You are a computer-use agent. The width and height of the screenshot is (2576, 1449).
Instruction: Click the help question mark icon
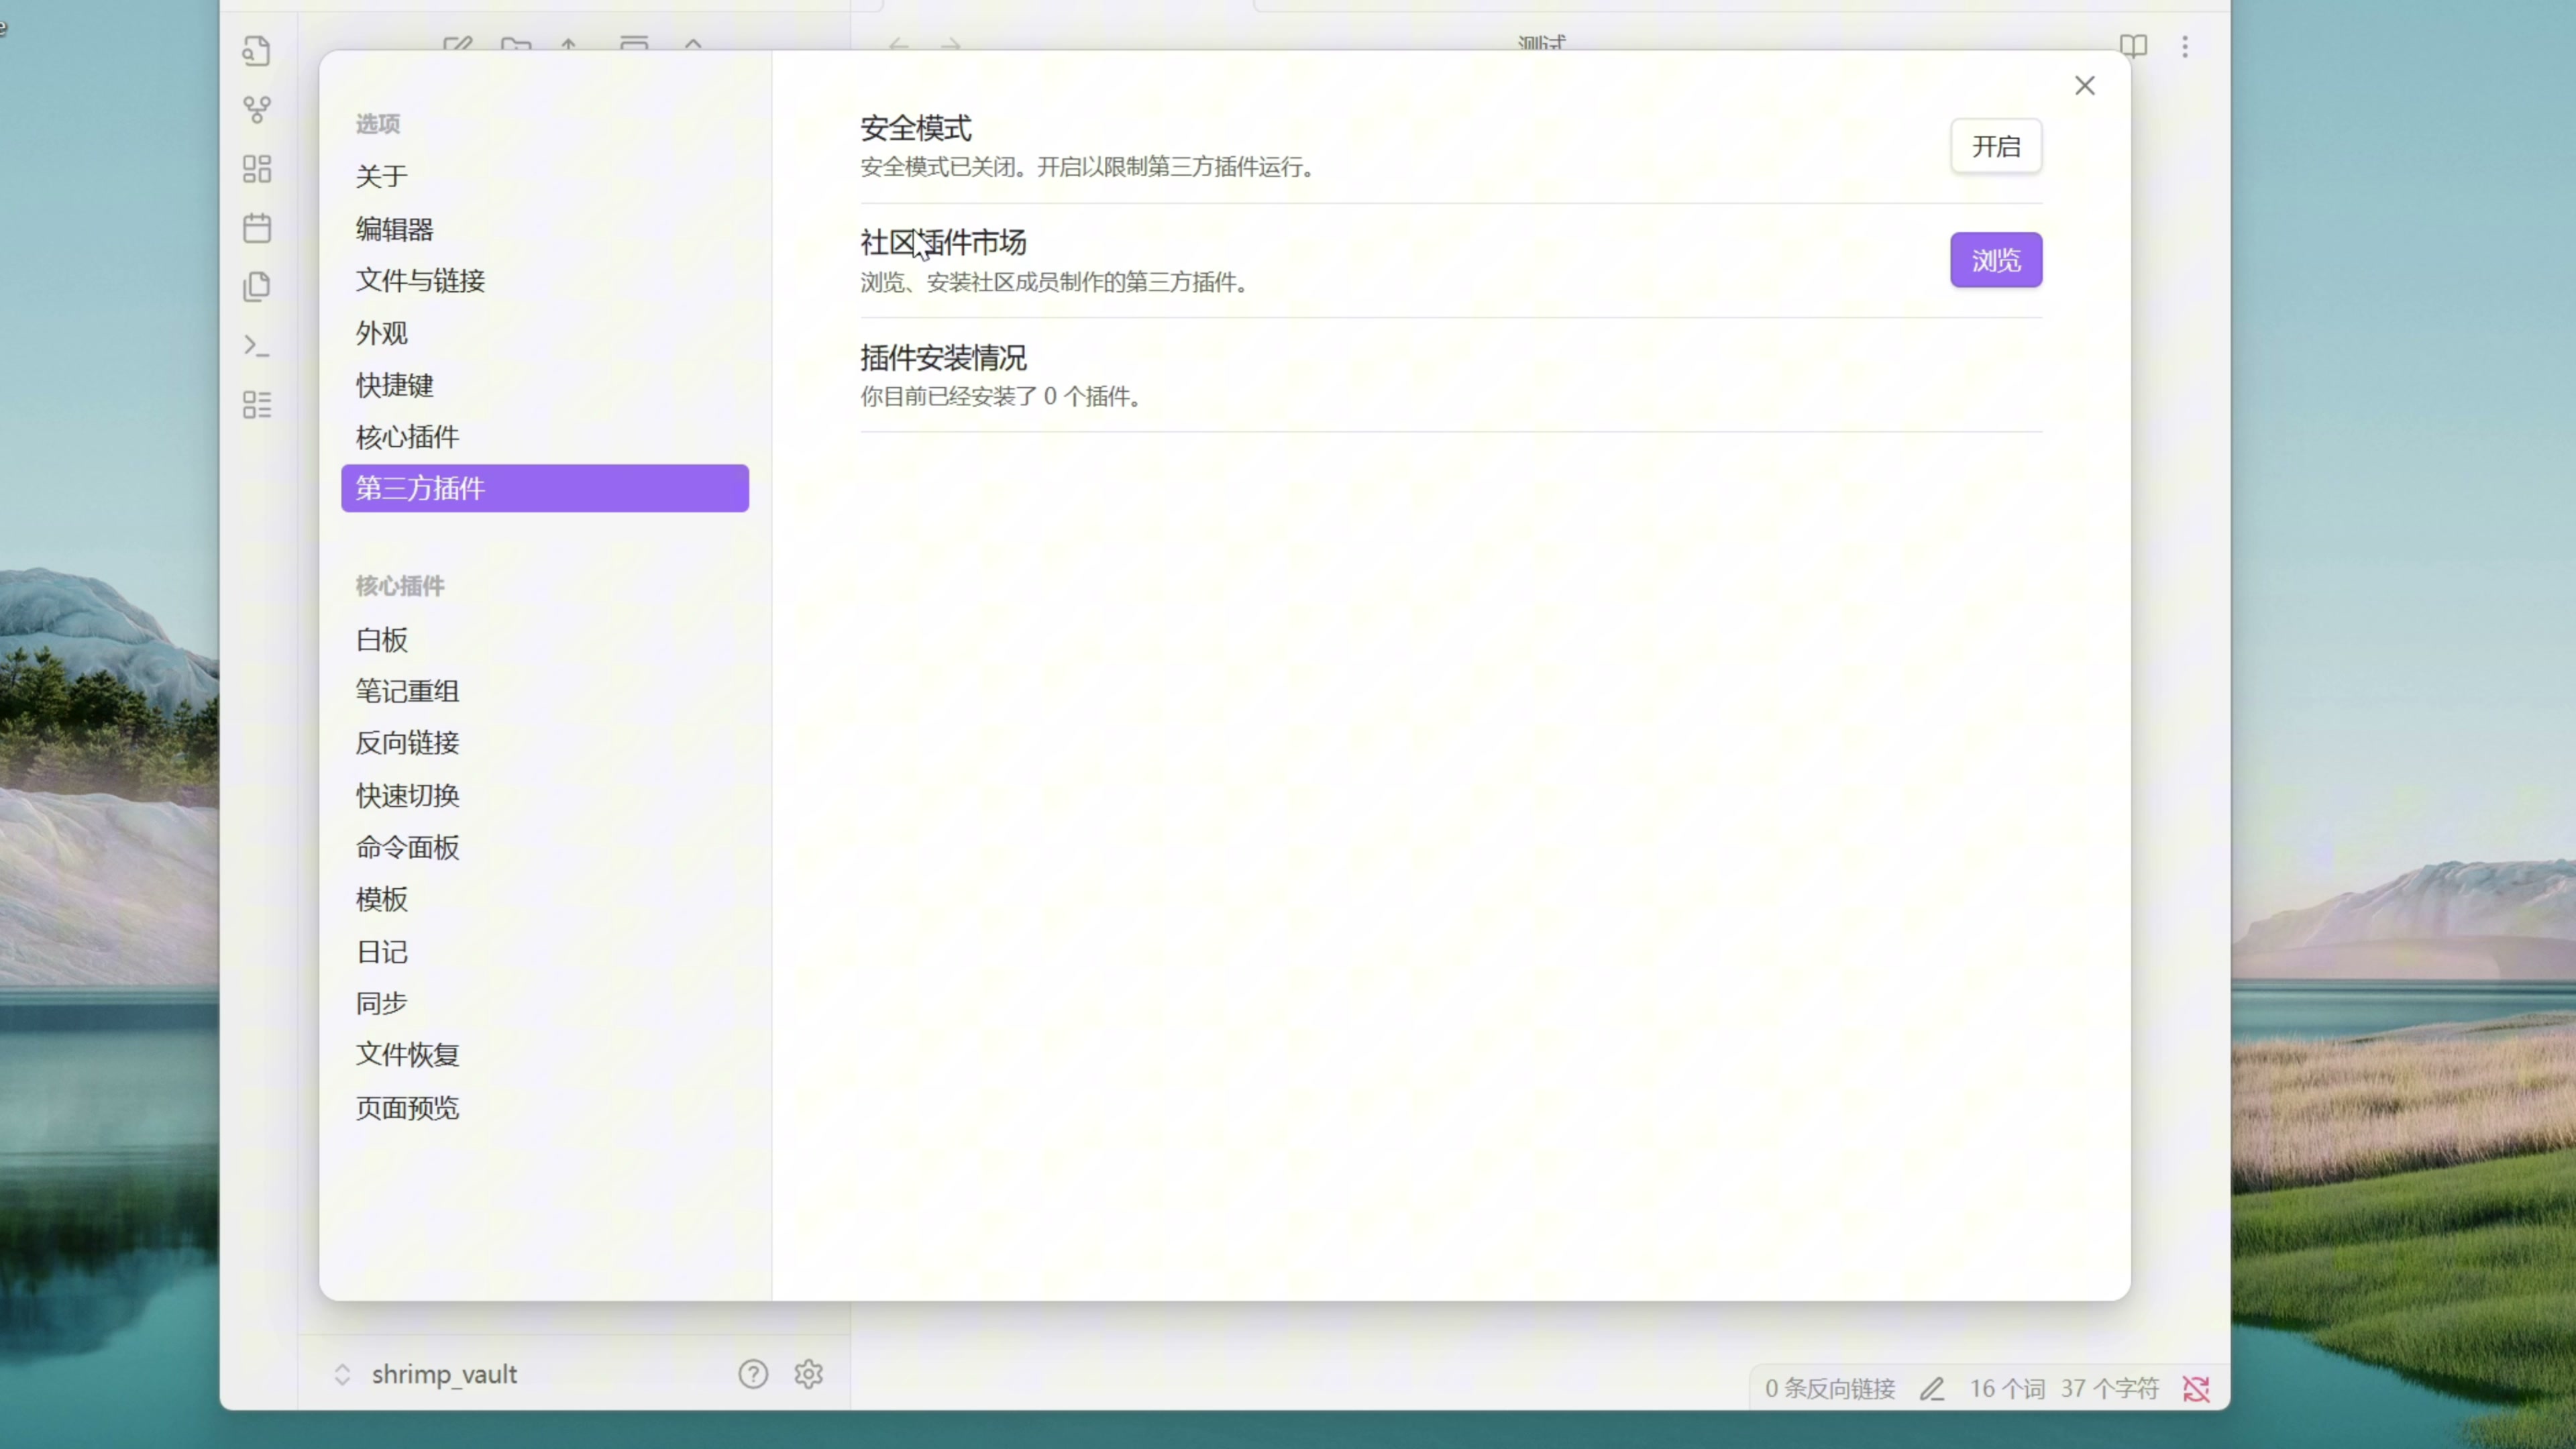753,1374
